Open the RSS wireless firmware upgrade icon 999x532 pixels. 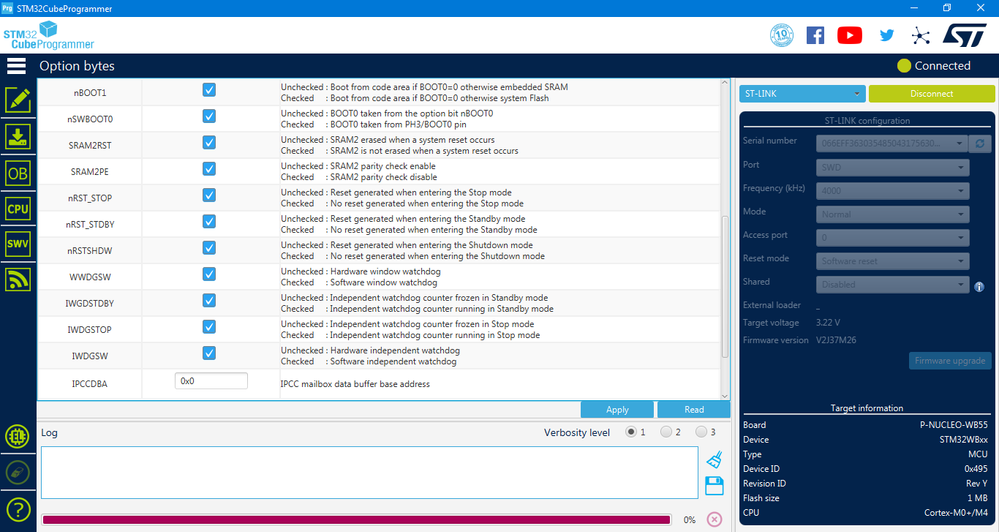tap(18, 279)
